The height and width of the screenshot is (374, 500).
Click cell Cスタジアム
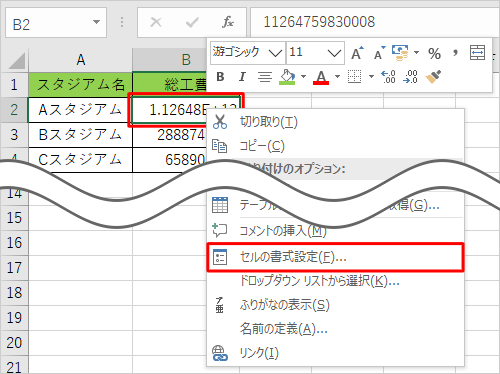pos(81,160)
